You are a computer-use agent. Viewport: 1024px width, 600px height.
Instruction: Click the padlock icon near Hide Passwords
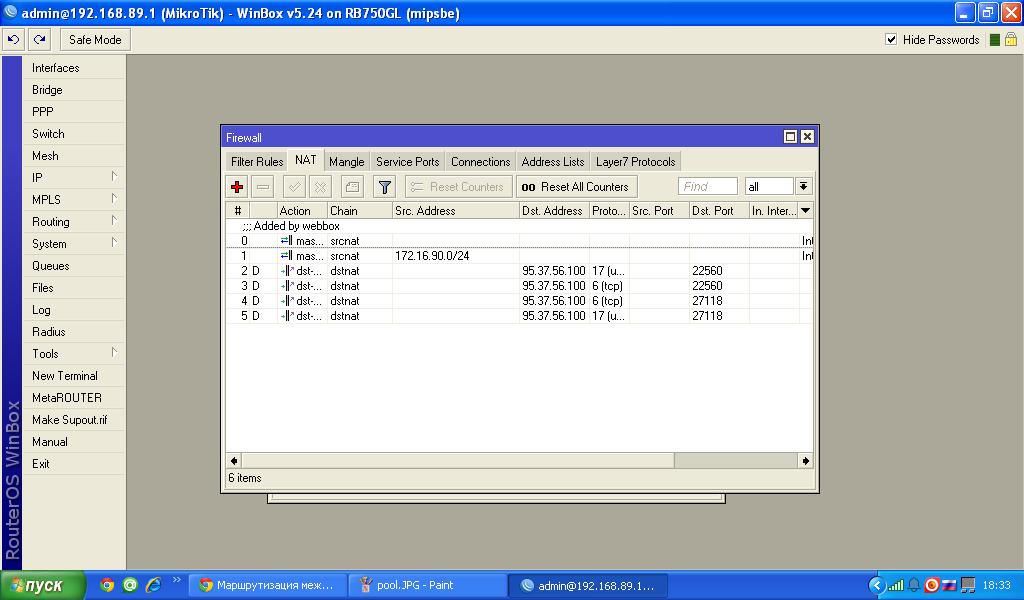pos(1010,39)
